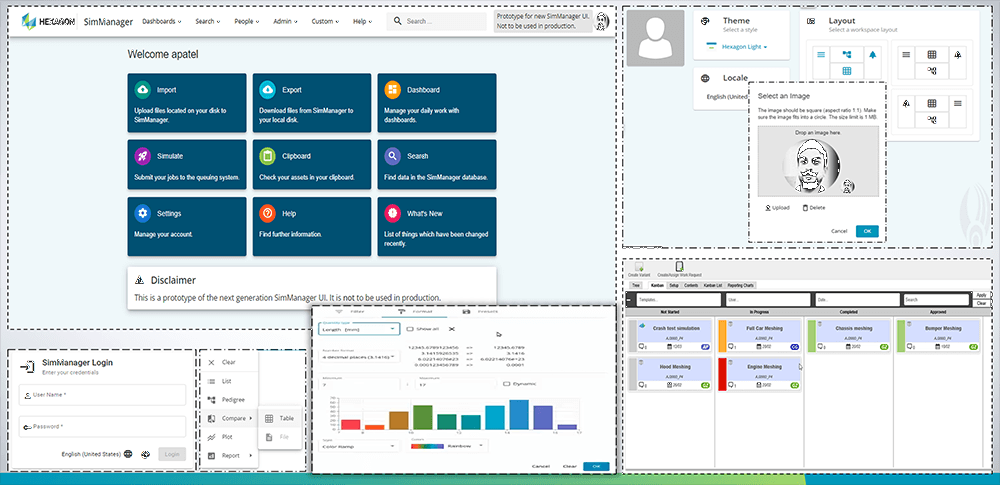Open the 4 decimal places number format dropdown
This screenshot has height=485, width=1000.
[359, 356]
